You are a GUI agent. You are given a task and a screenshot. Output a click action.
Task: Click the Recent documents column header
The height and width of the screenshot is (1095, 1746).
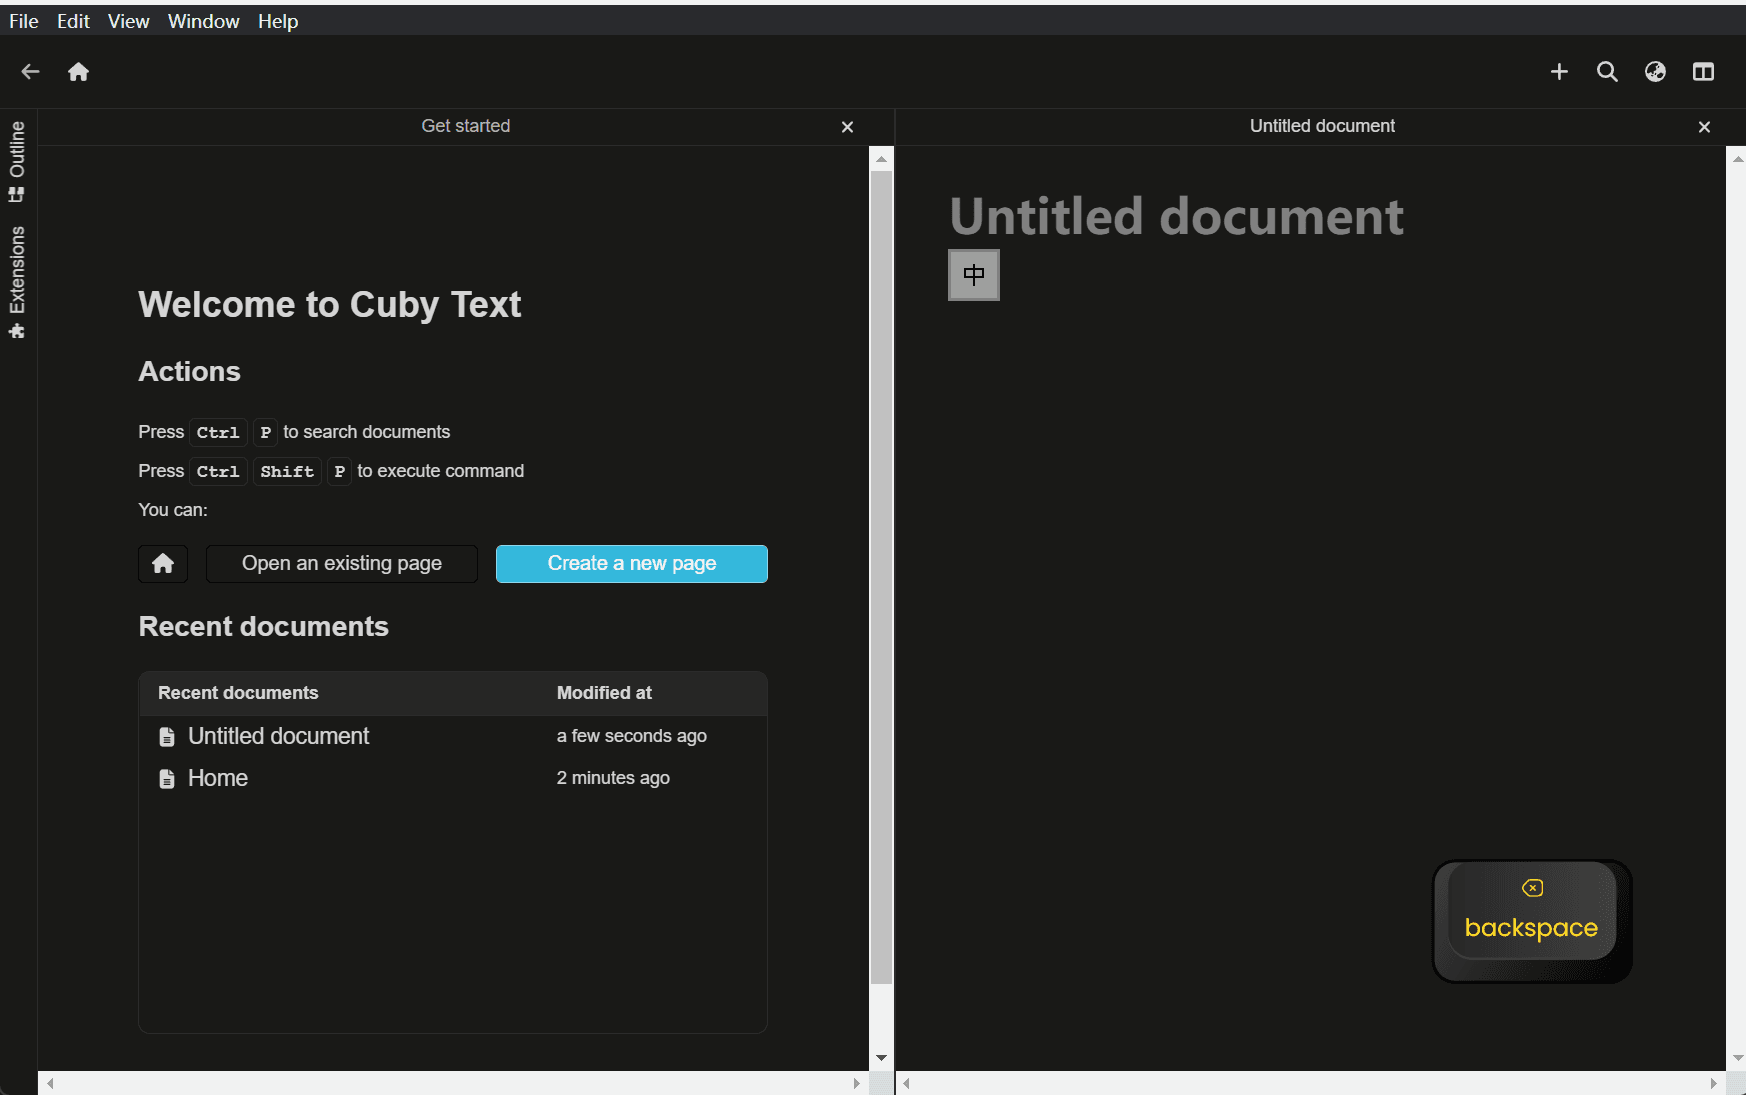pos(238,693)
